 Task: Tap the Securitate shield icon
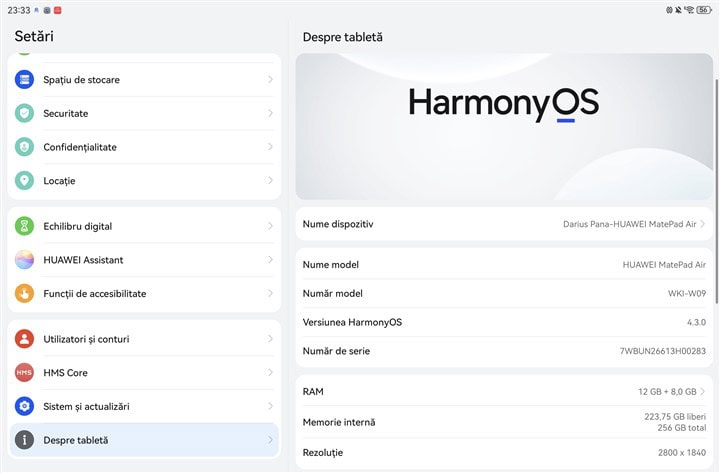24,113
